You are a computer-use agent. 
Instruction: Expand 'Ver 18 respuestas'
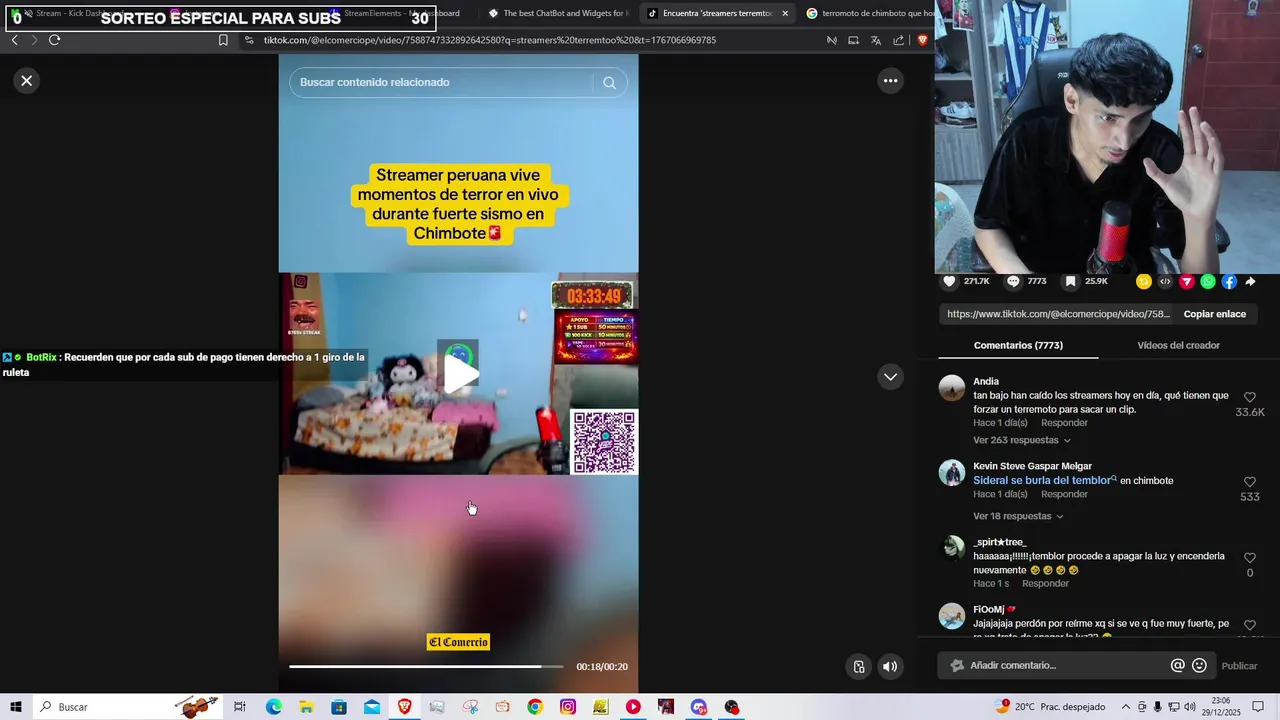tap(1018, 516)
